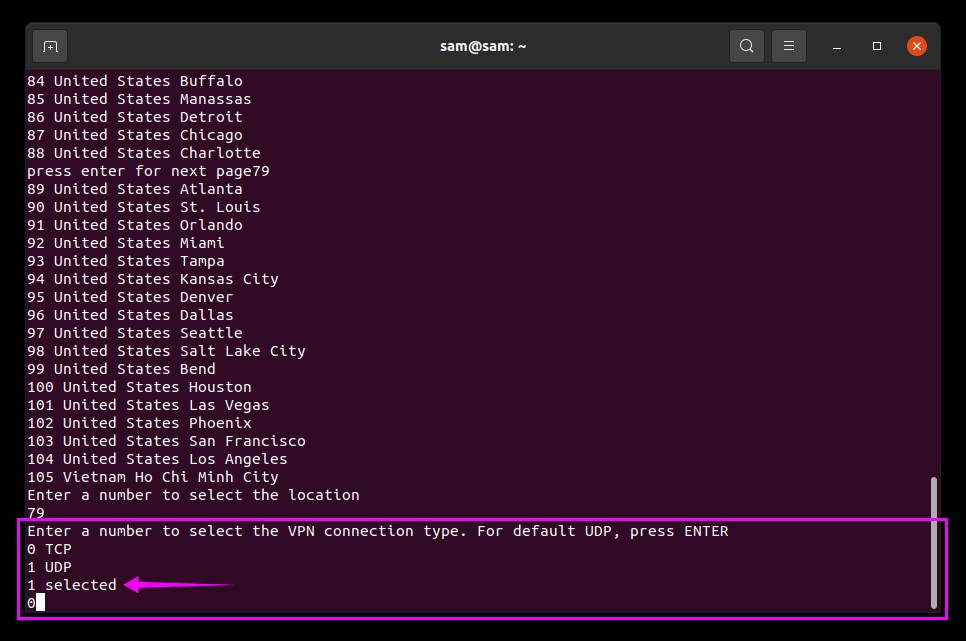966x641 pixels.
Task: Click the terminal scrollbar thumb
Action: tap(934, 542)
